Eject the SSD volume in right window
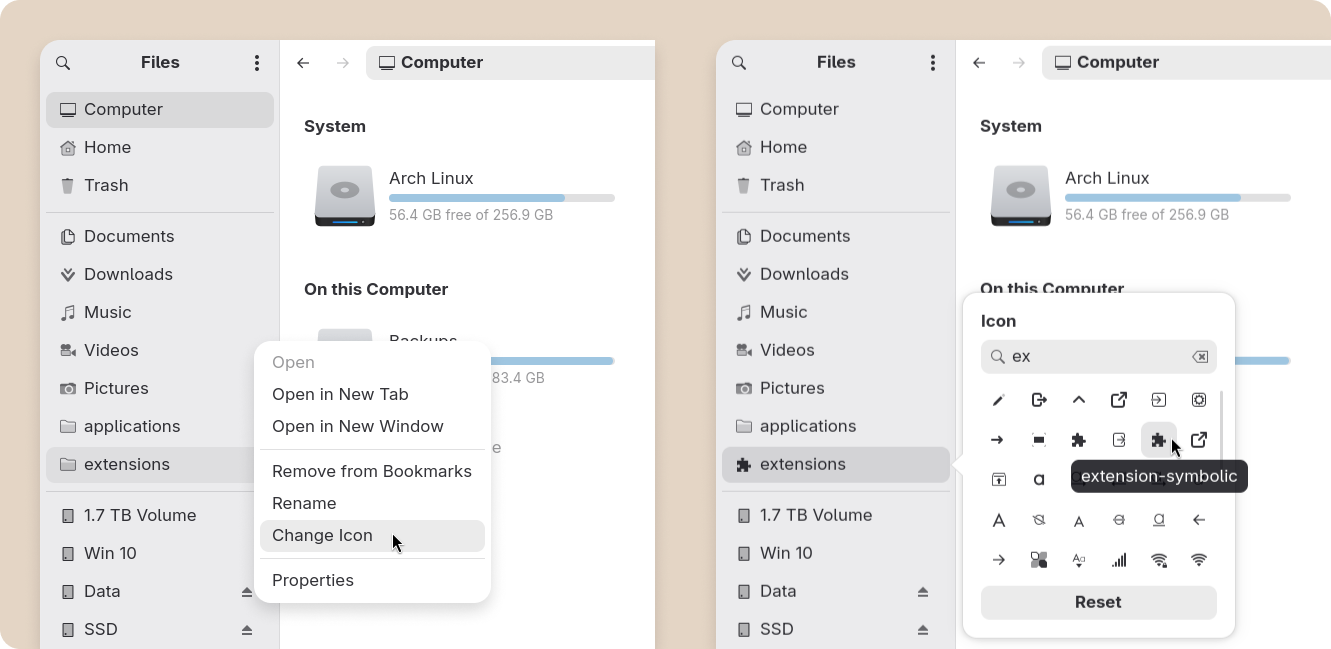Viewport: 1331px width, 649px height. tap(923, 630)
